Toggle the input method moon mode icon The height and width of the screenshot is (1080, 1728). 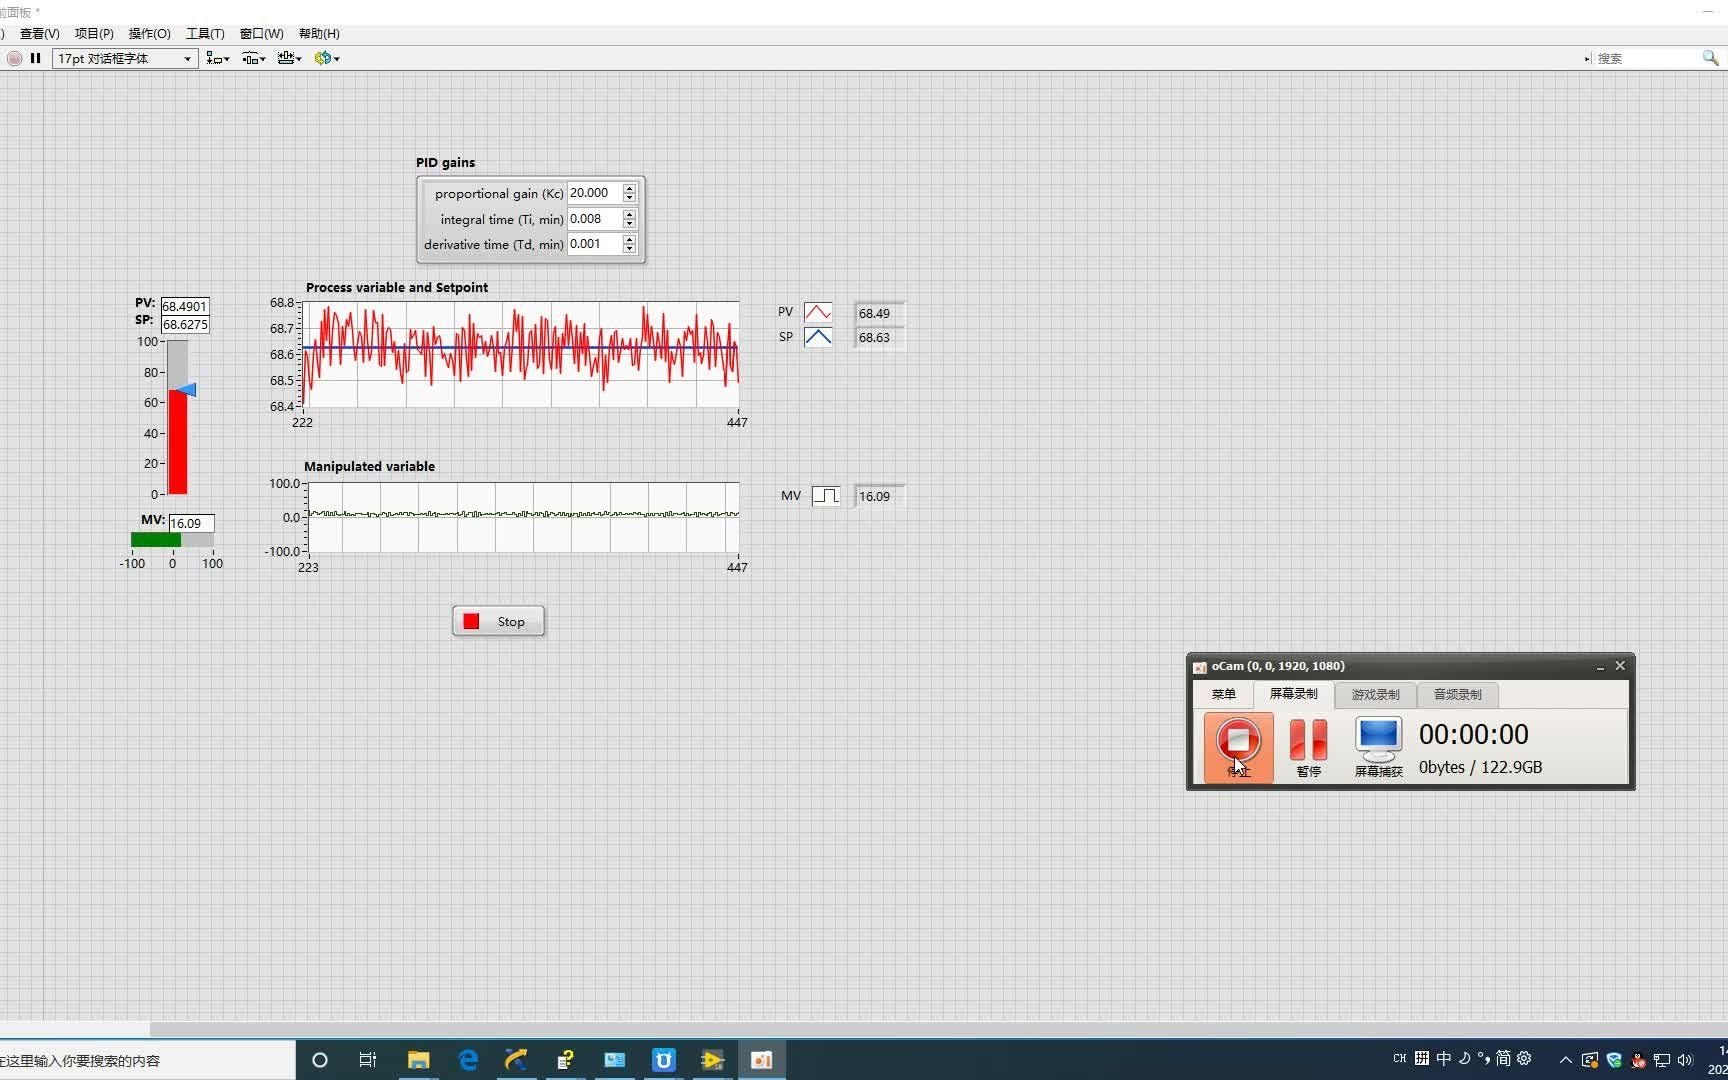click(x=1463, y=1058)
